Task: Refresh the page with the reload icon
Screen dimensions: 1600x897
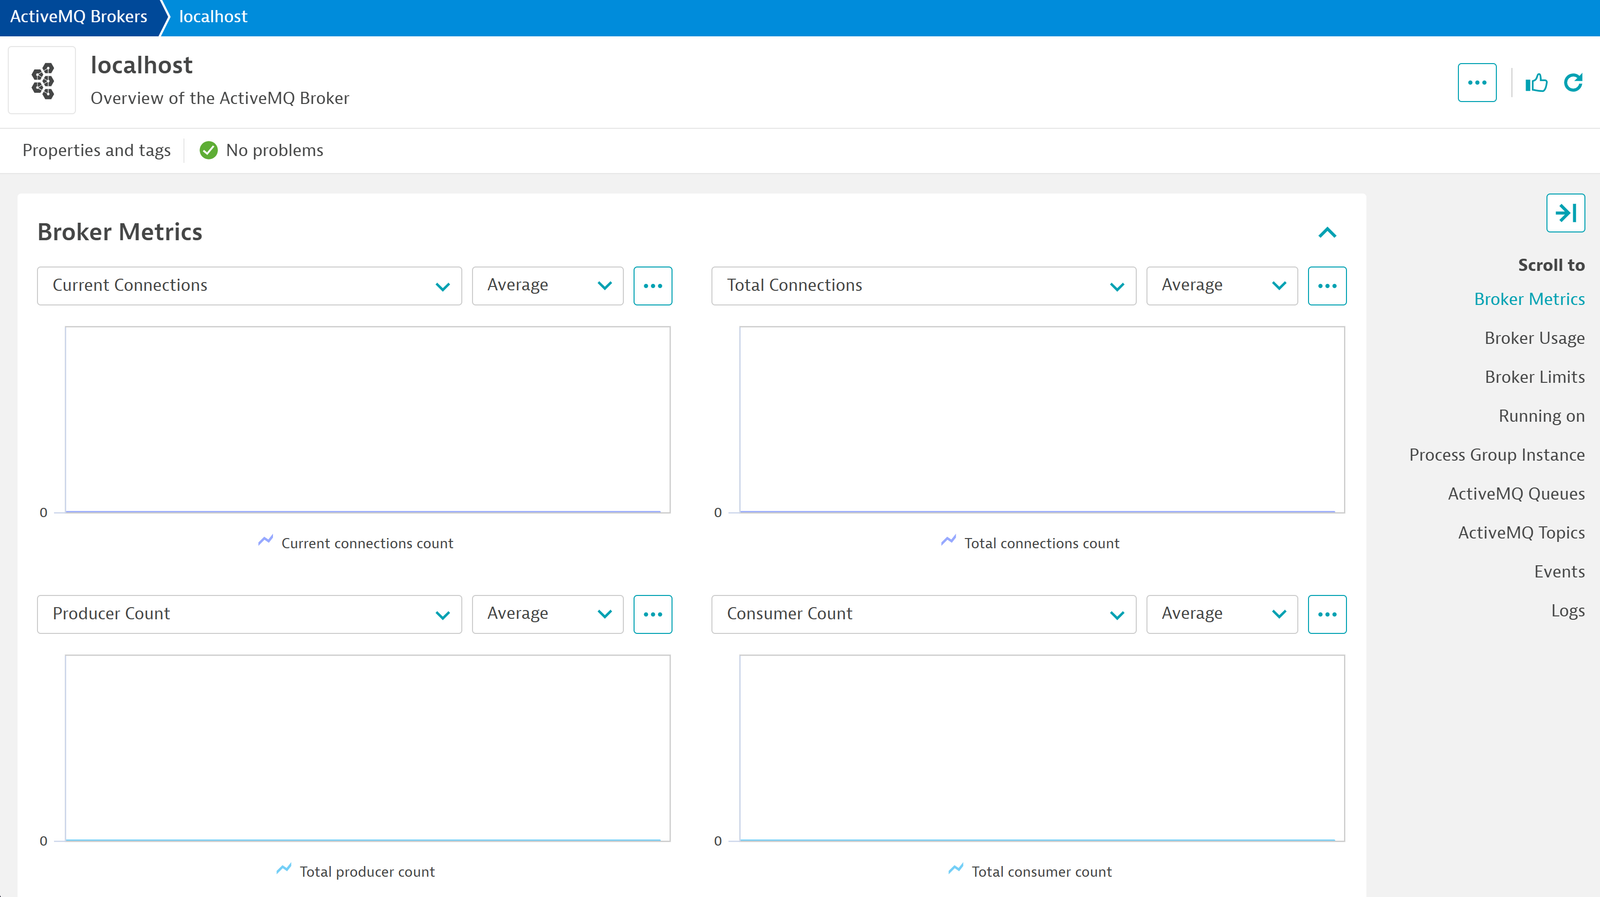Action: (x=1573, y=83)
